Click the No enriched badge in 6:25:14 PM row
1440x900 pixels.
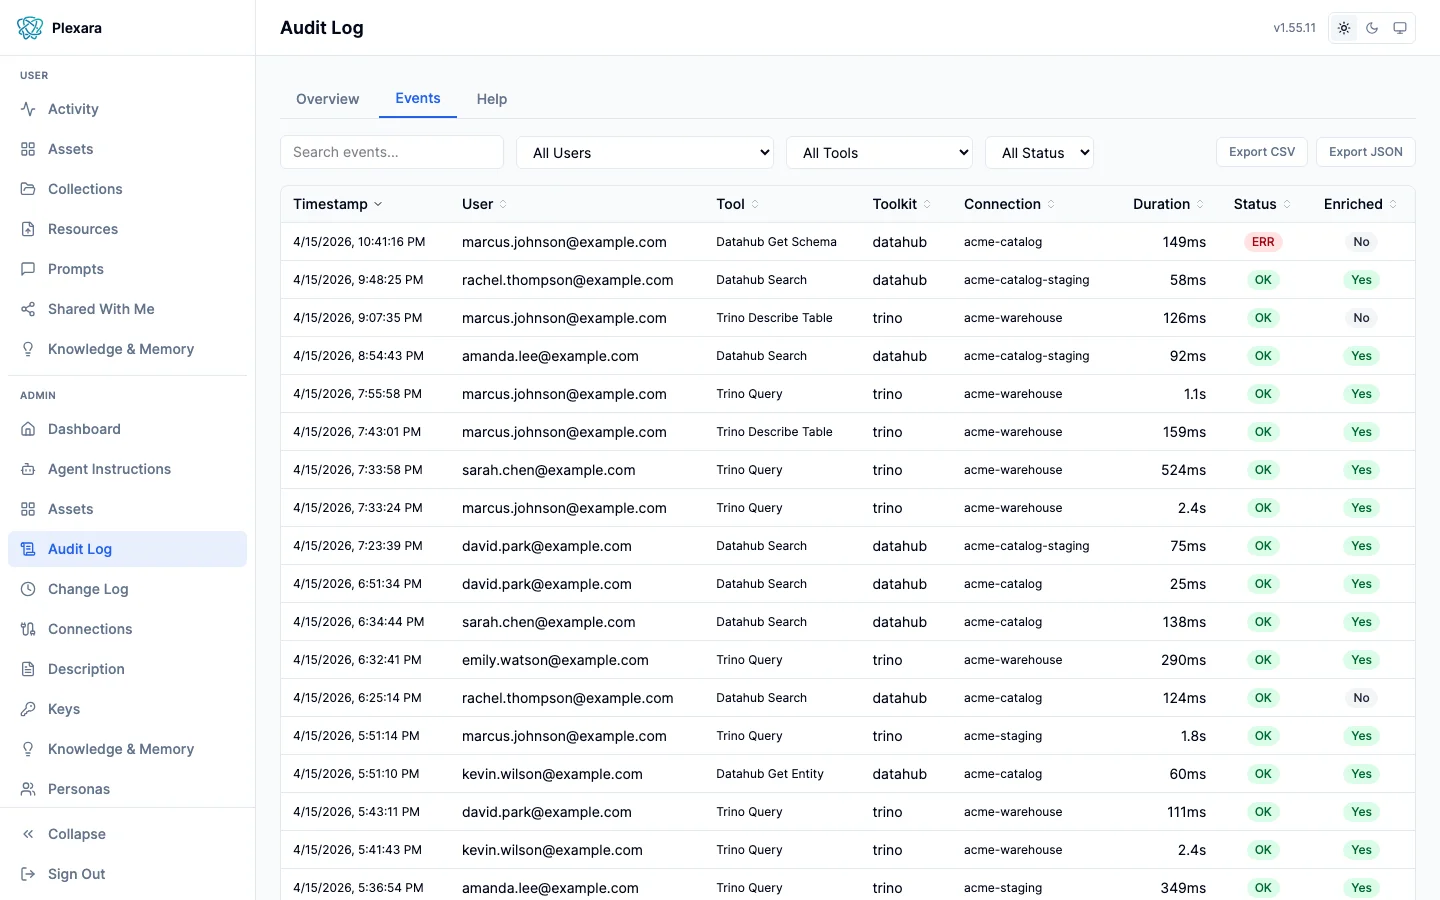click(x=1361, y=698)
